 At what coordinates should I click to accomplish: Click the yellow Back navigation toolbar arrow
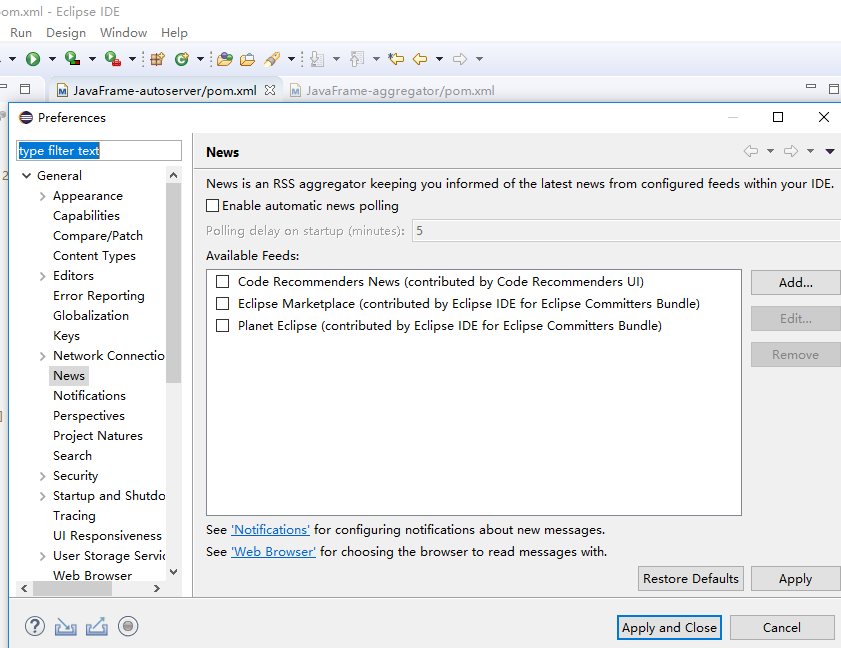420,58
